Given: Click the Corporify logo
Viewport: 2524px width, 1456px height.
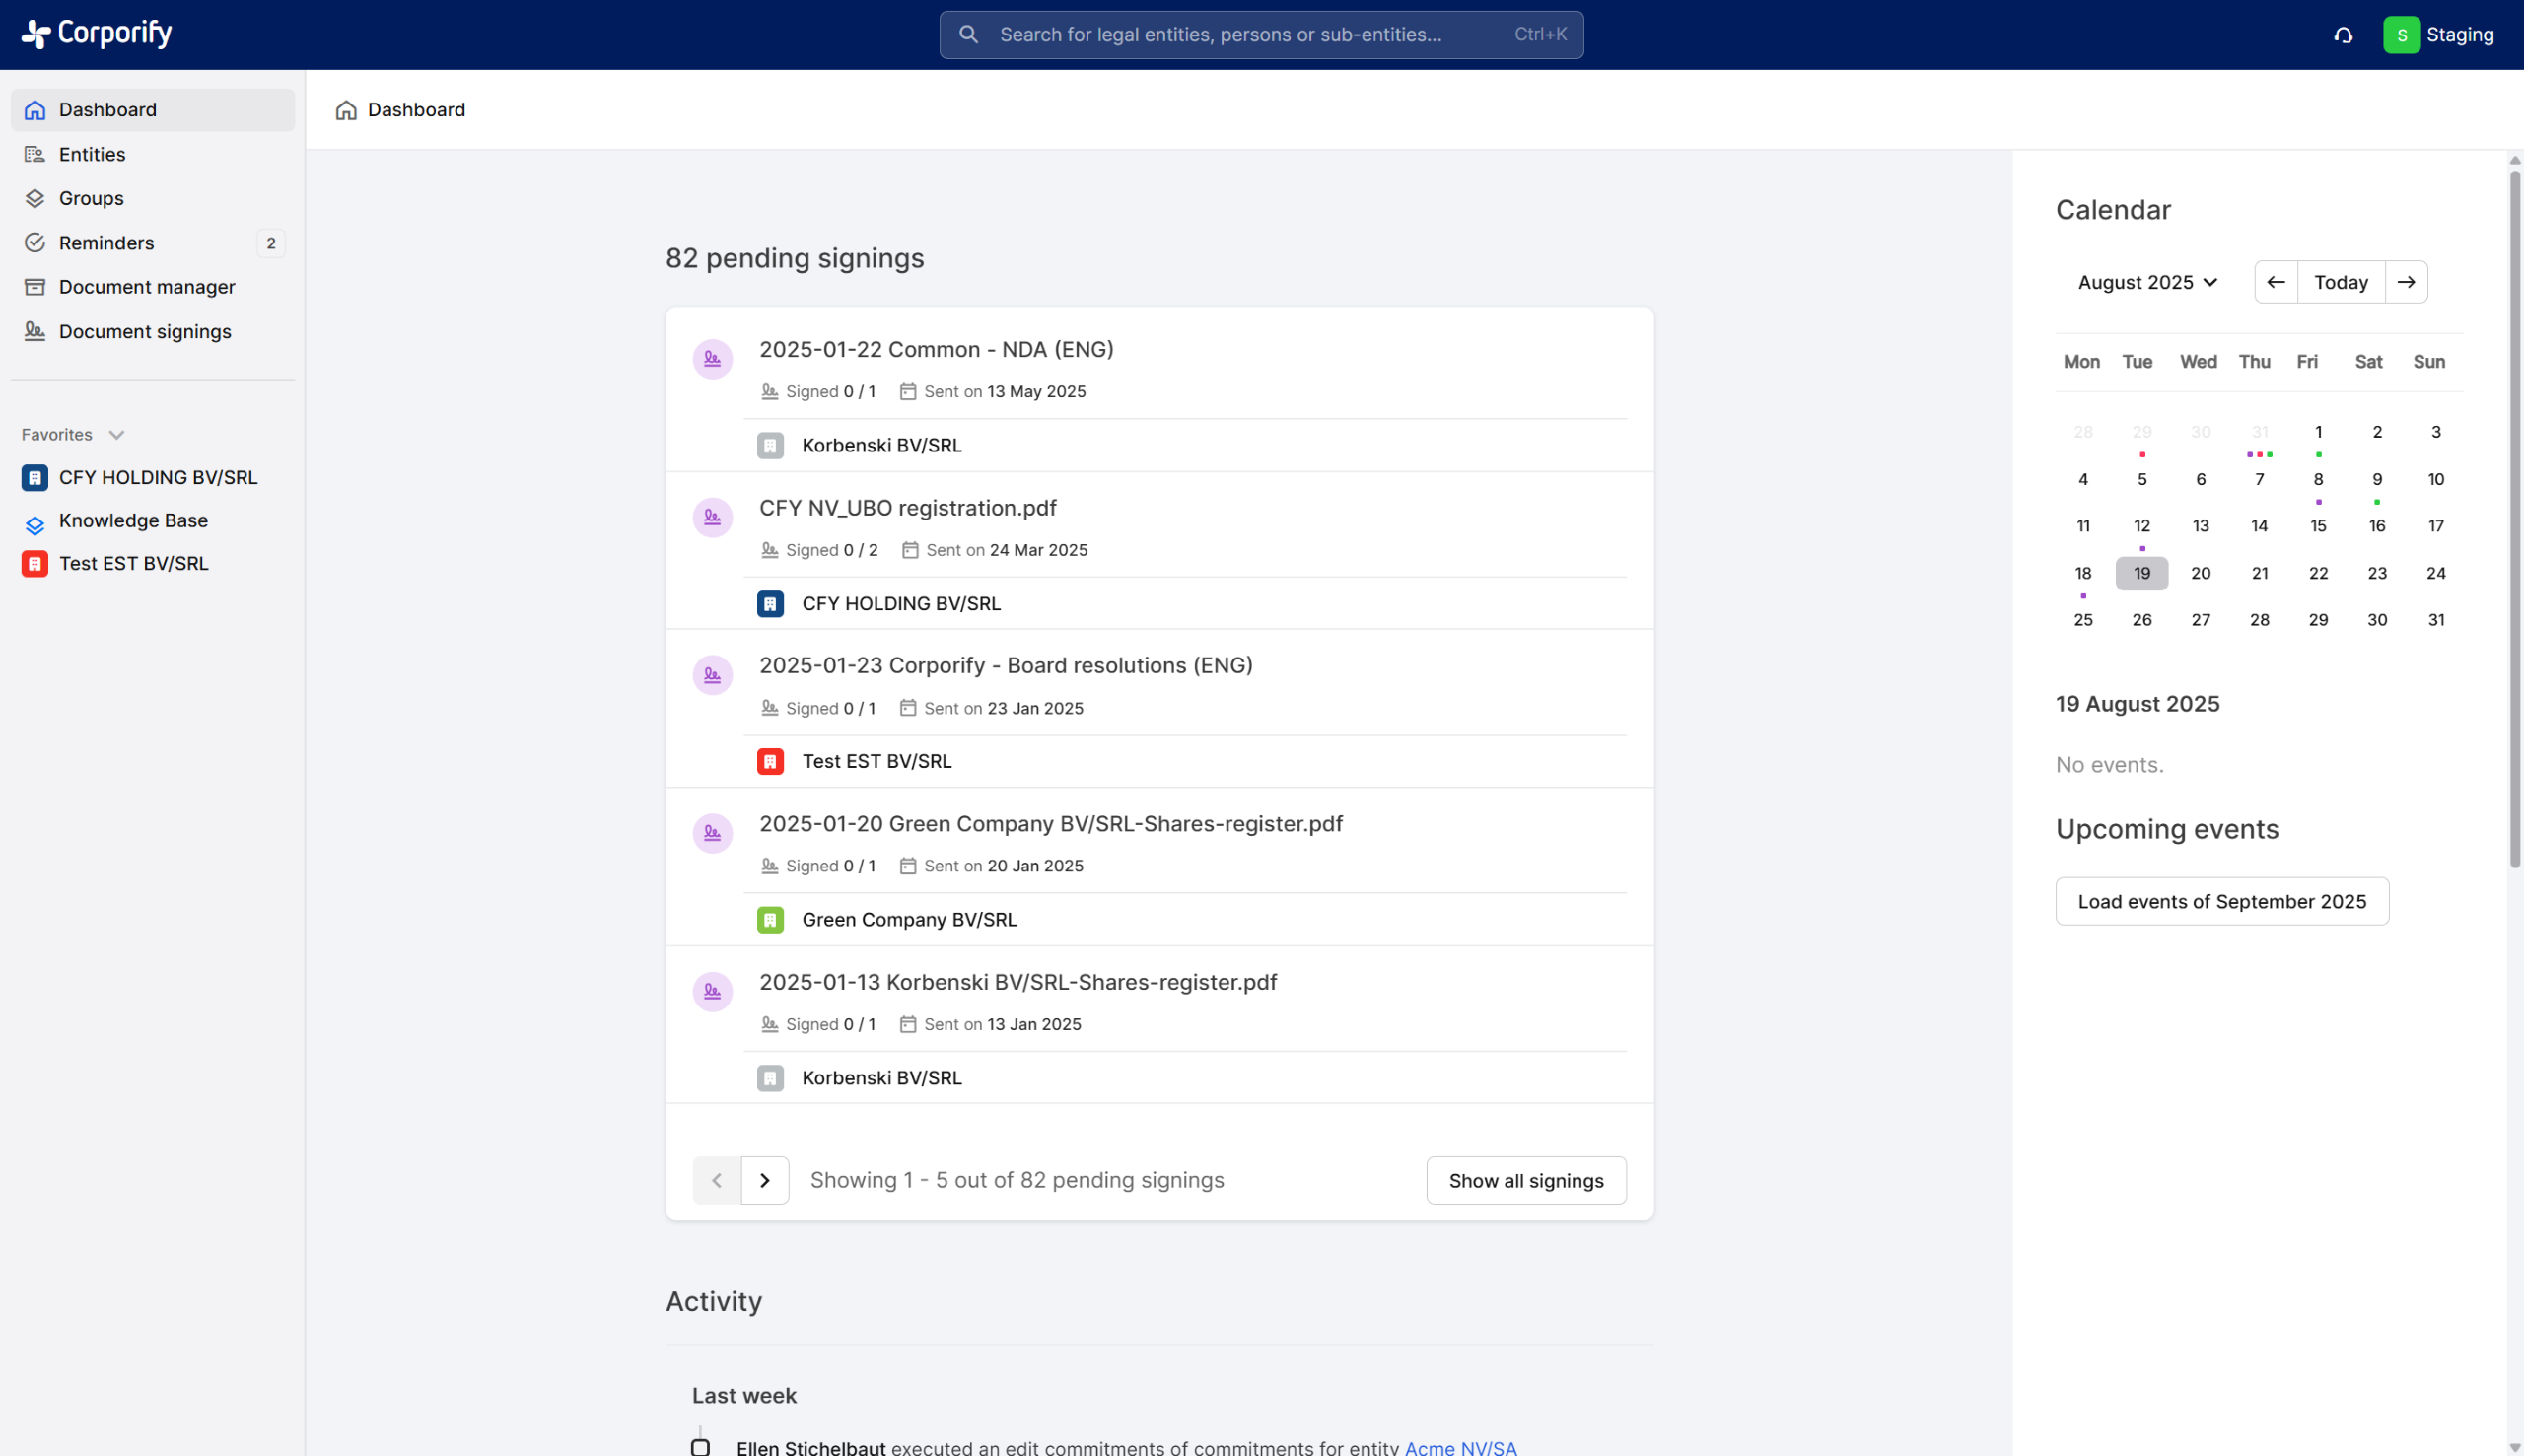Looking at the screenshot, I should [x=97, y=34].
